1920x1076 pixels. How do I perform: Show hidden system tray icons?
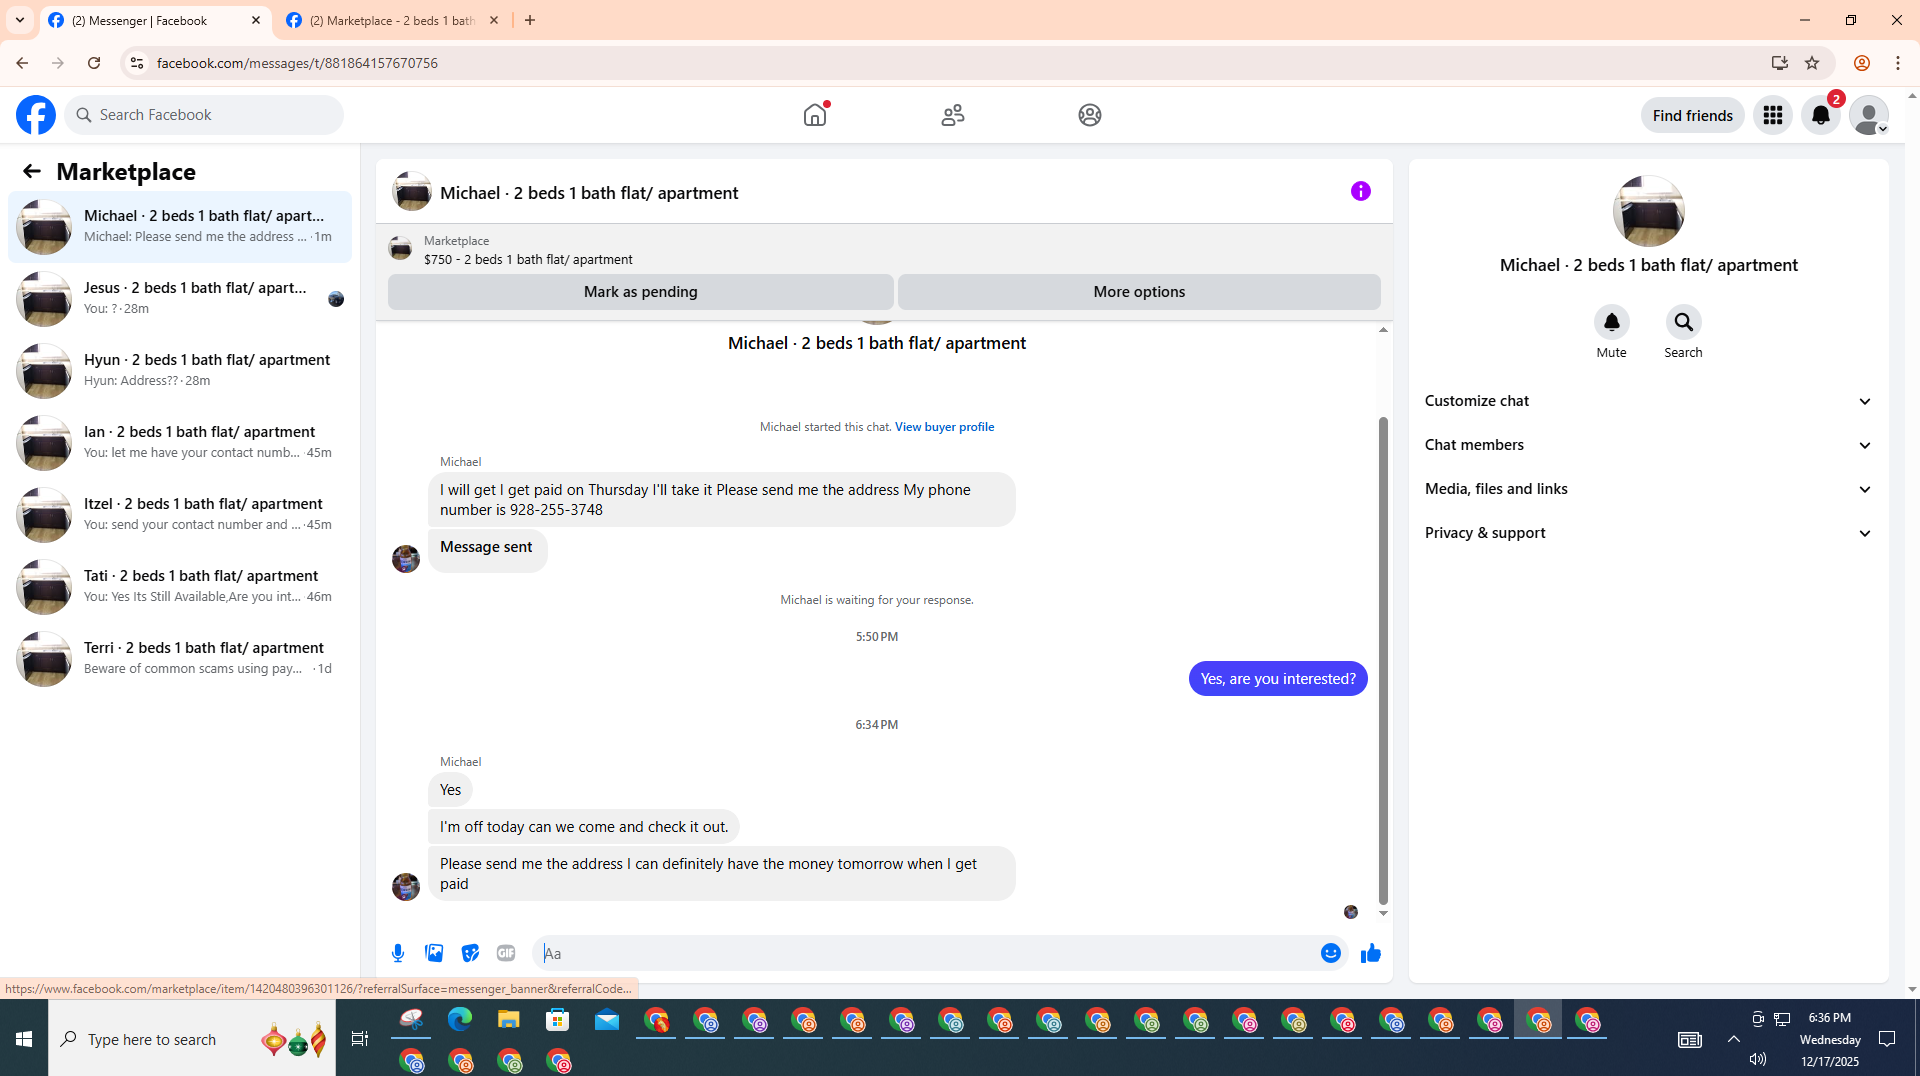click(1734, 1039)
